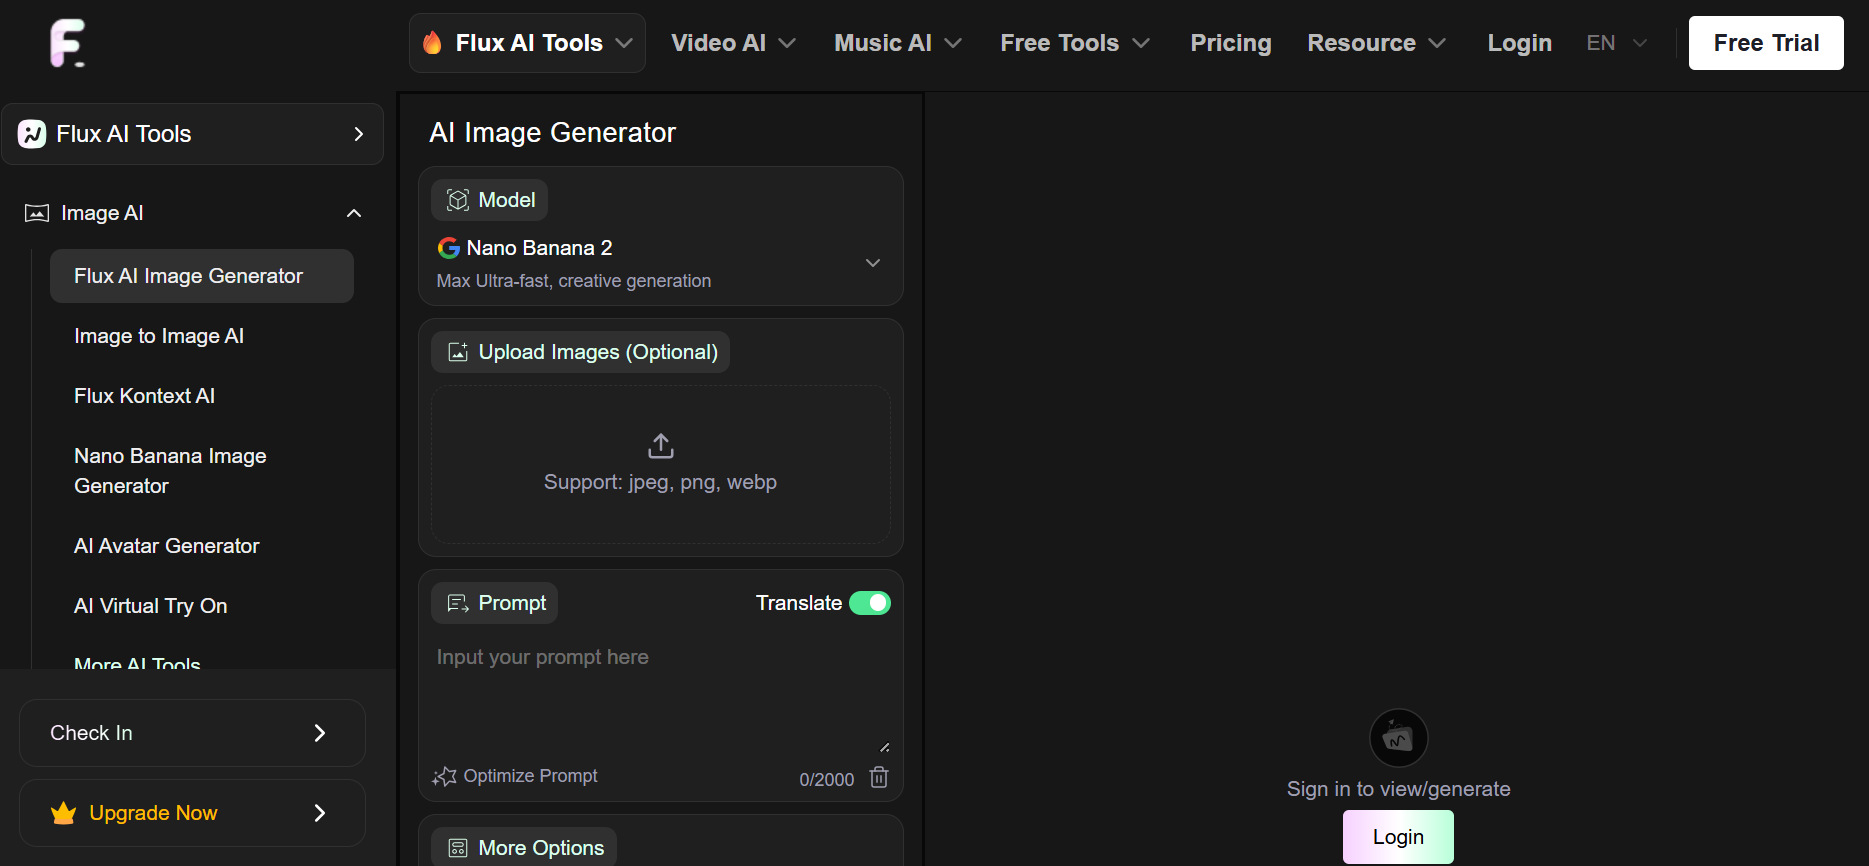1869x866 pixels.
Task: Open the EN language selector
Action: [1616, 43]
